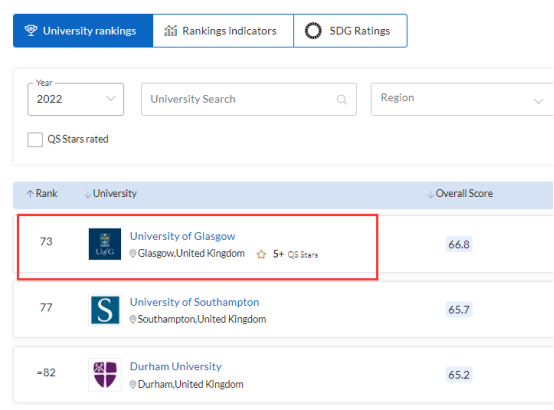Open the University of Glasgow link
Image resolution: width=554 pixels, height=410 pixels.
coord(182,236)
